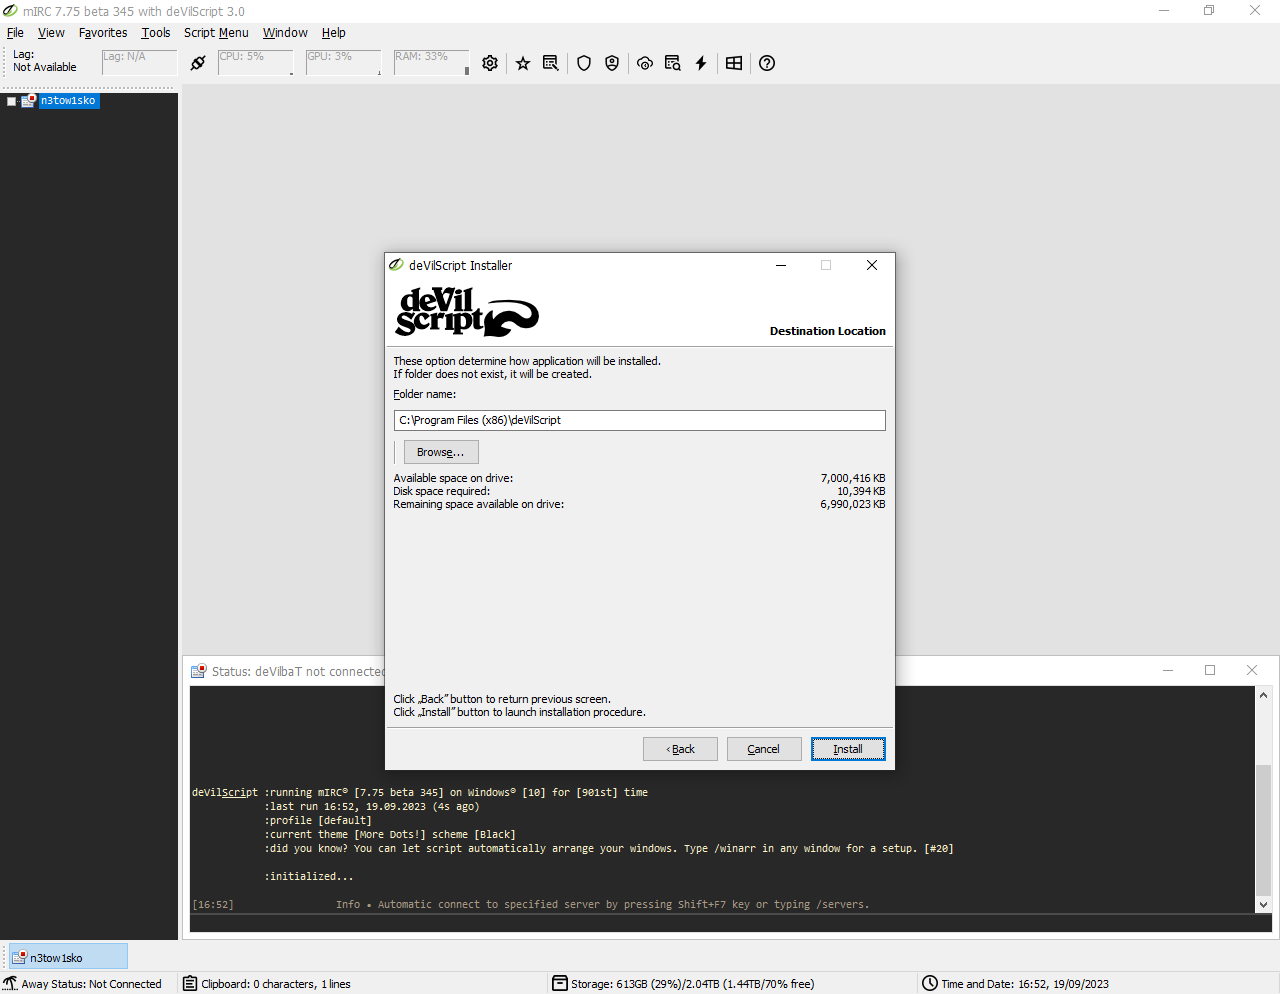Click the favorites star icon
1280x994 pixels.
[523, 63]
